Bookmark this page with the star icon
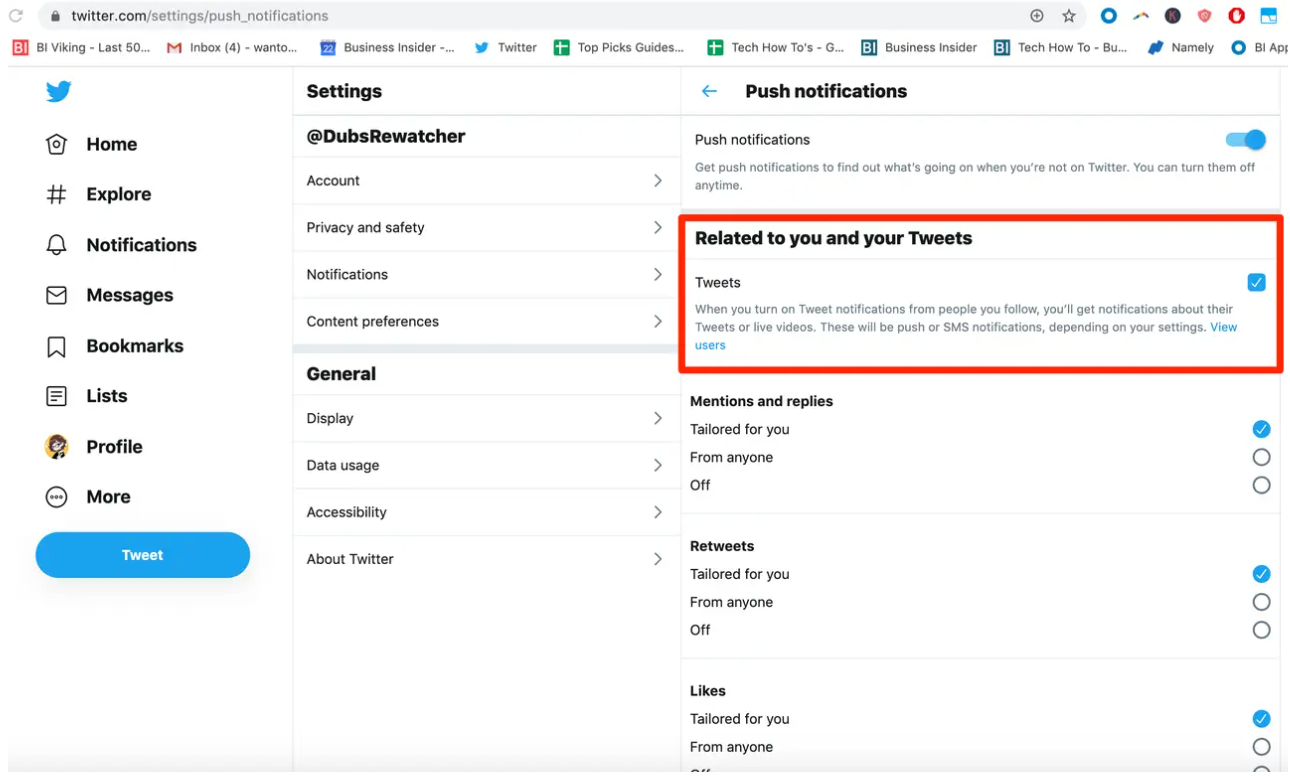 point(1069,16)
